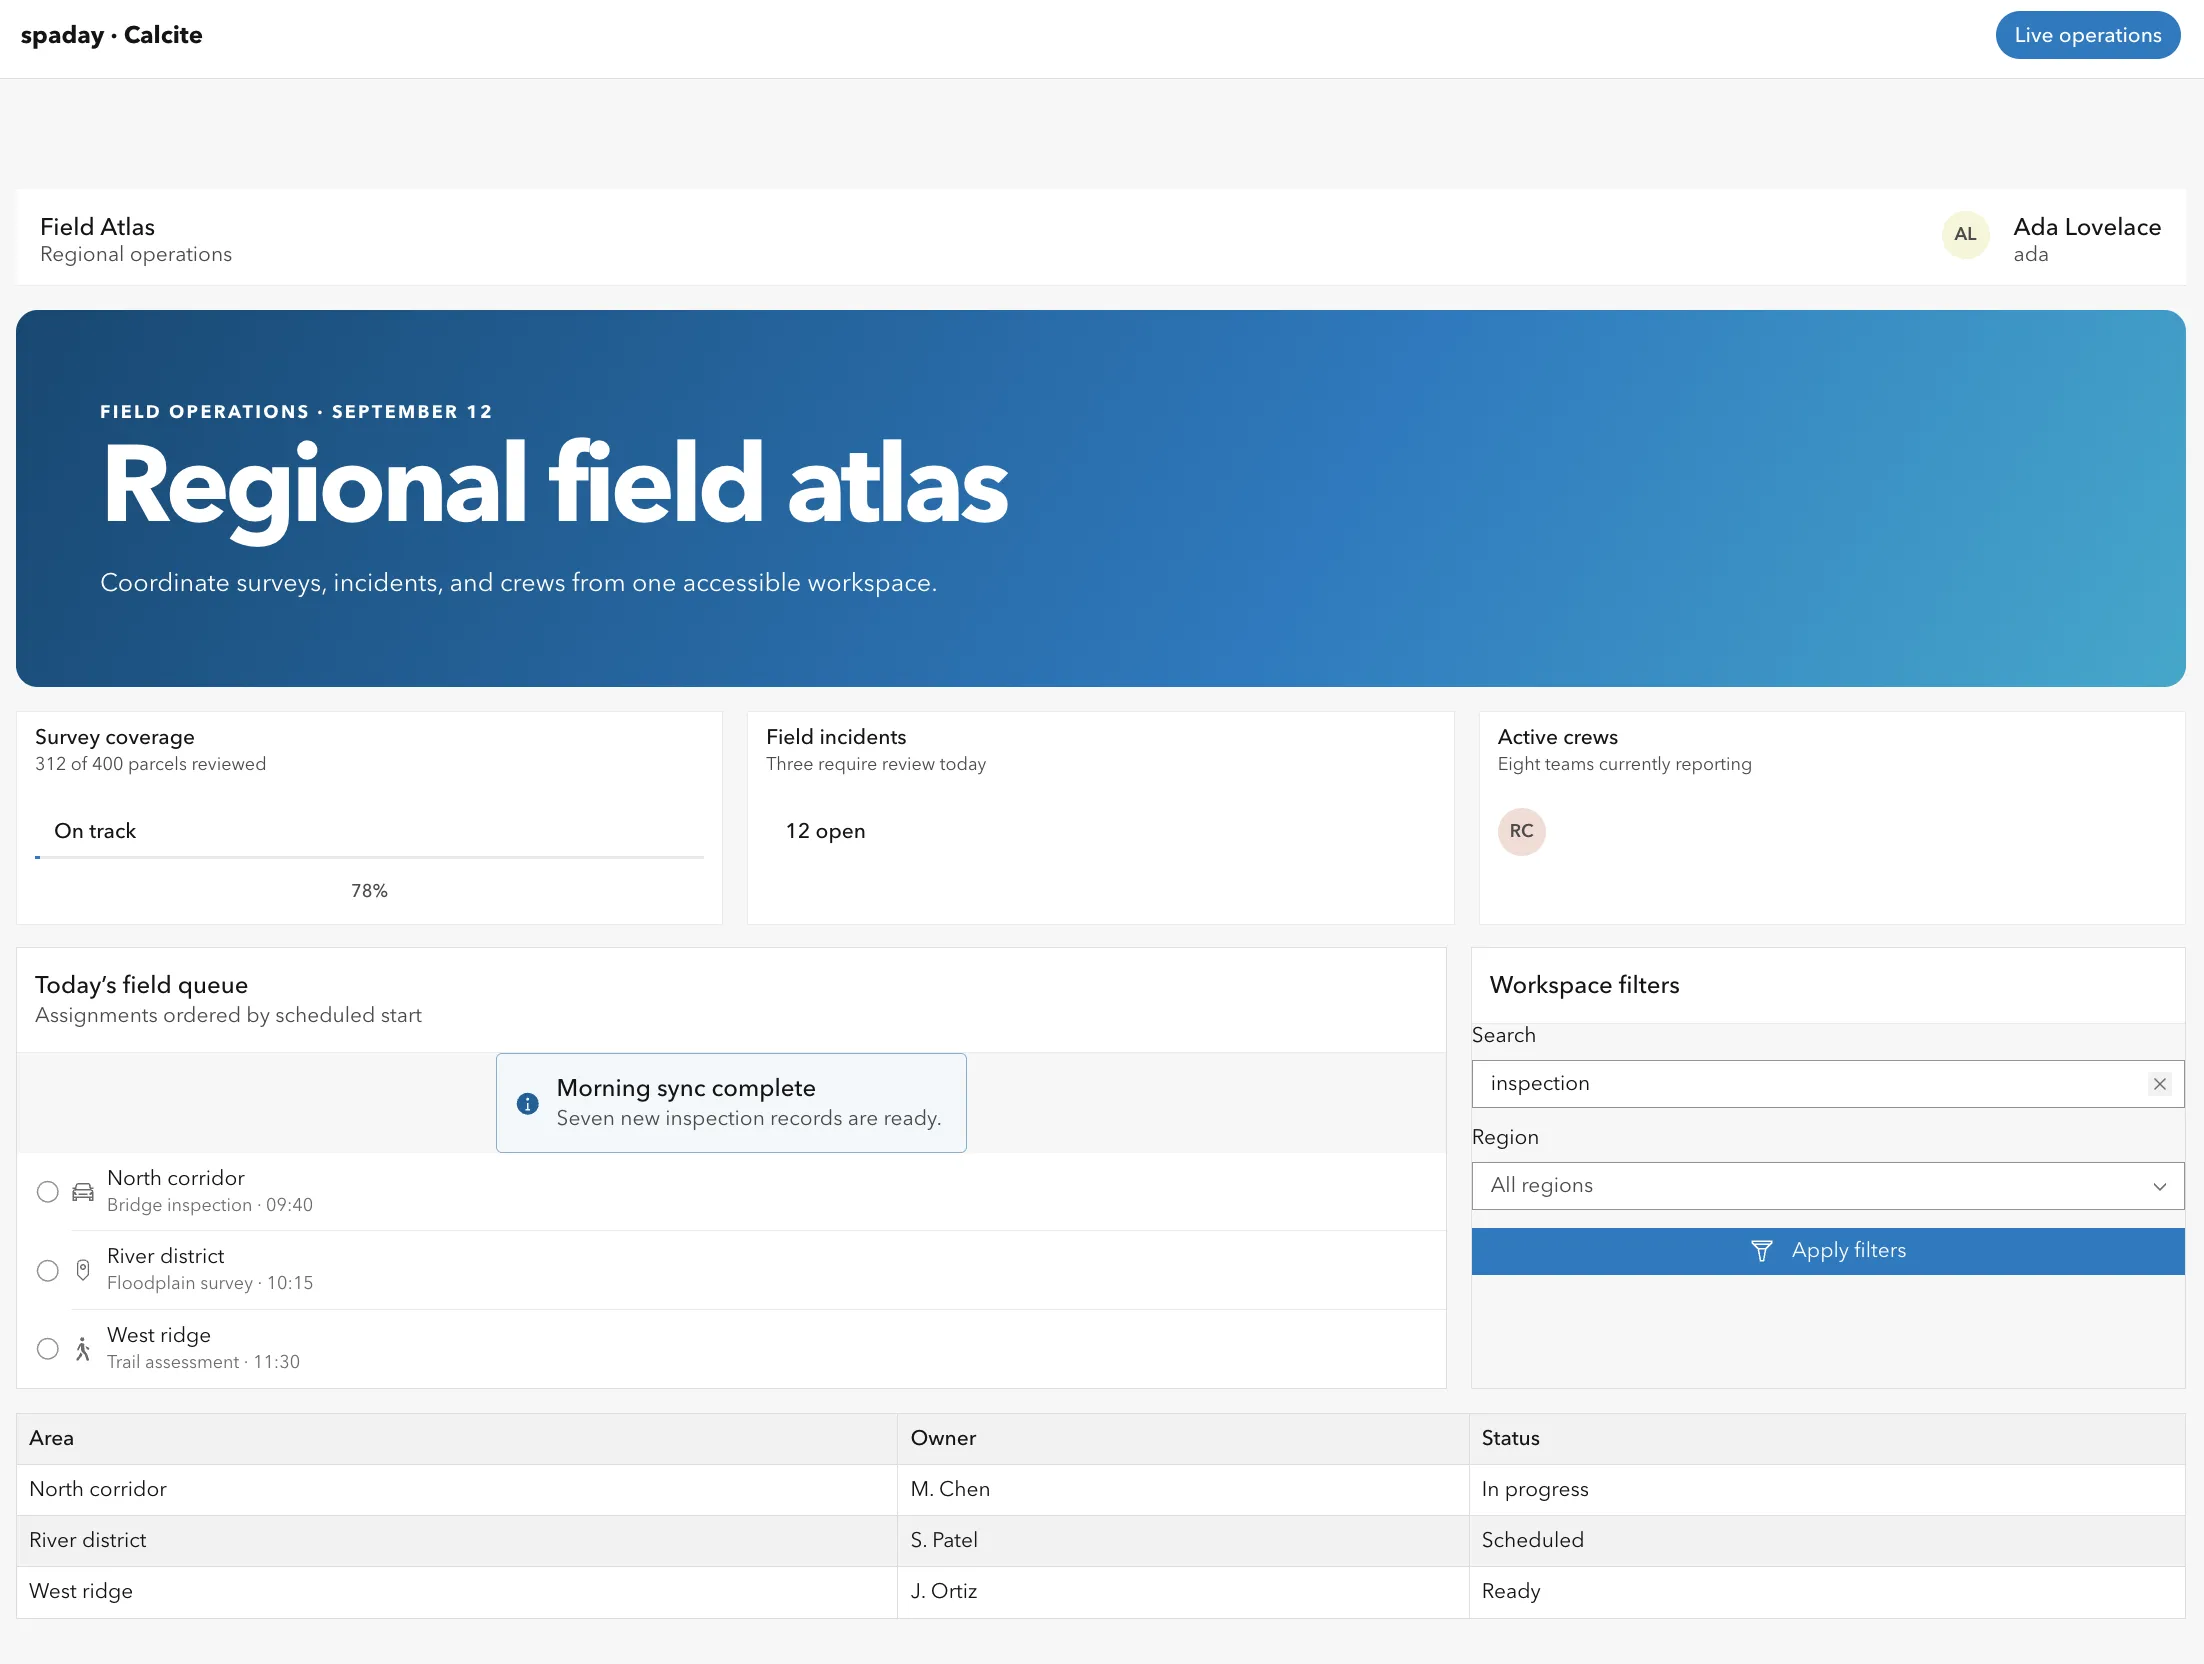Click the J. Ortiz table cell

[x=1183, y=1591]
